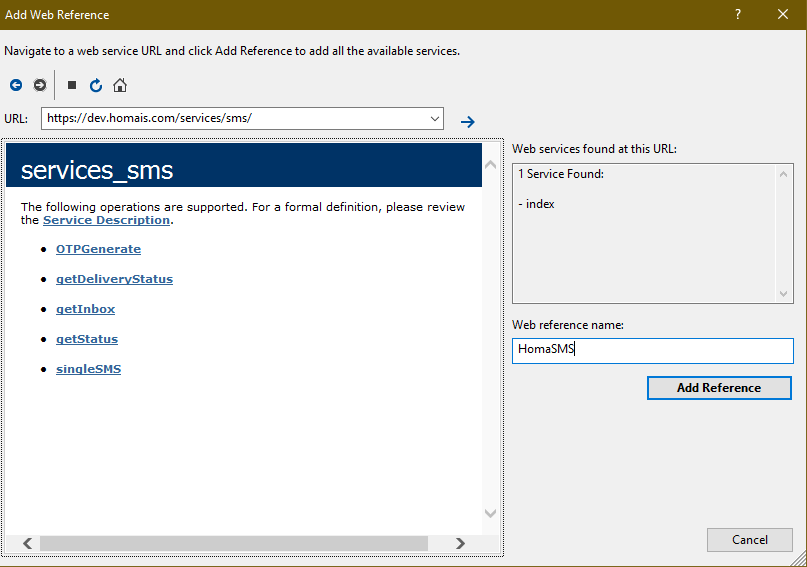This screenshot has width=807, height=567.
Task: Click the blue Go arrow next to URL
Action: (x=468, y=122)
